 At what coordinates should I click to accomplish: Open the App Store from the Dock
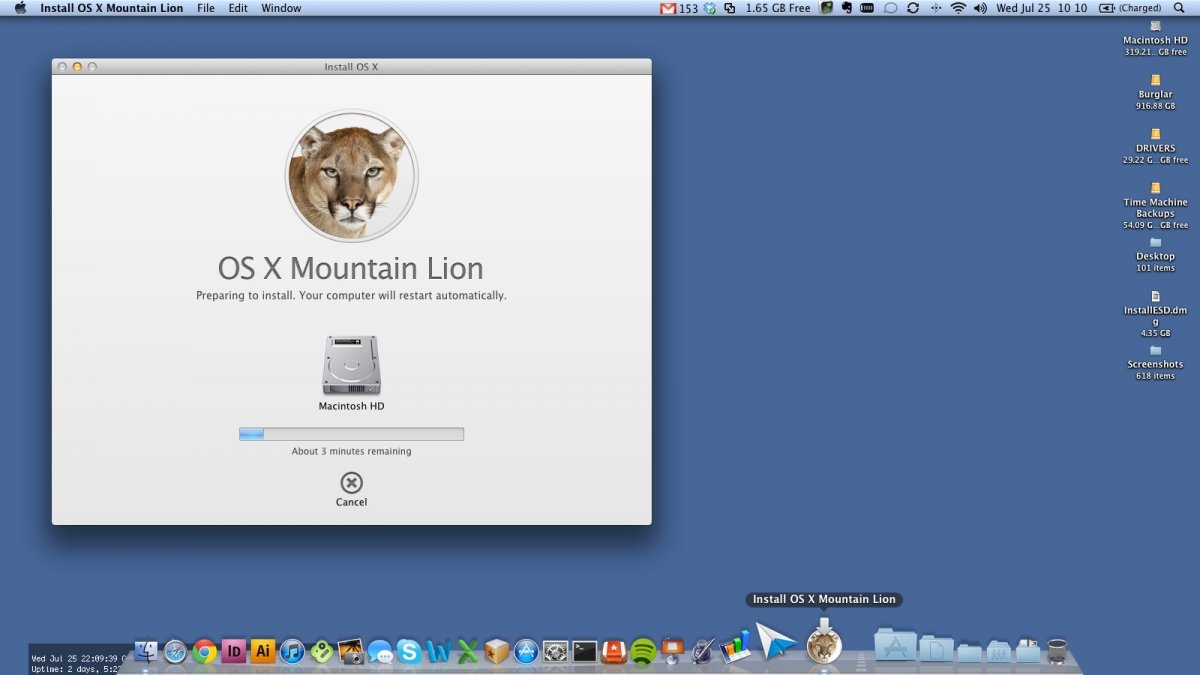click(x=526, y=651)
